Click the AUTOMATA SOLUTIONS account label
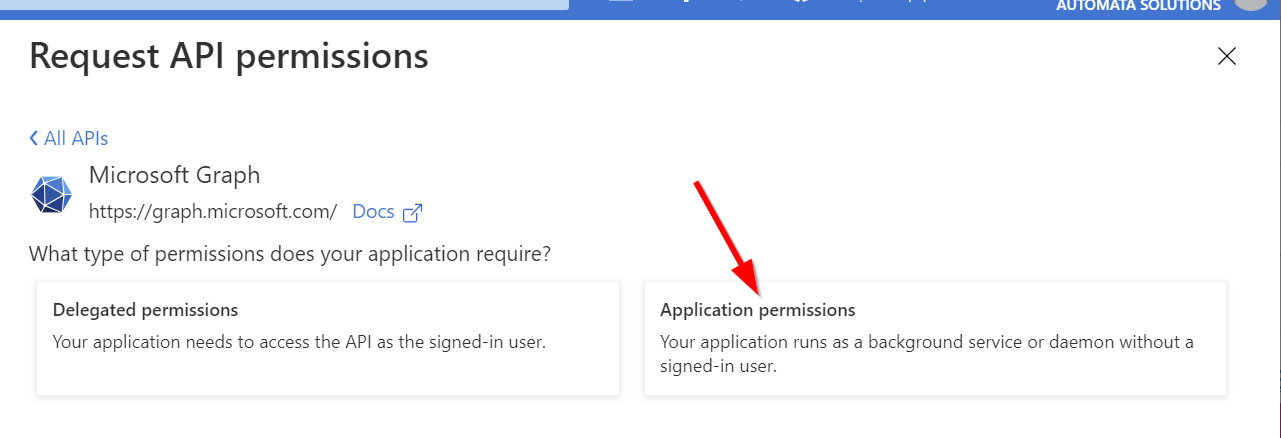 pos(1137,6)
